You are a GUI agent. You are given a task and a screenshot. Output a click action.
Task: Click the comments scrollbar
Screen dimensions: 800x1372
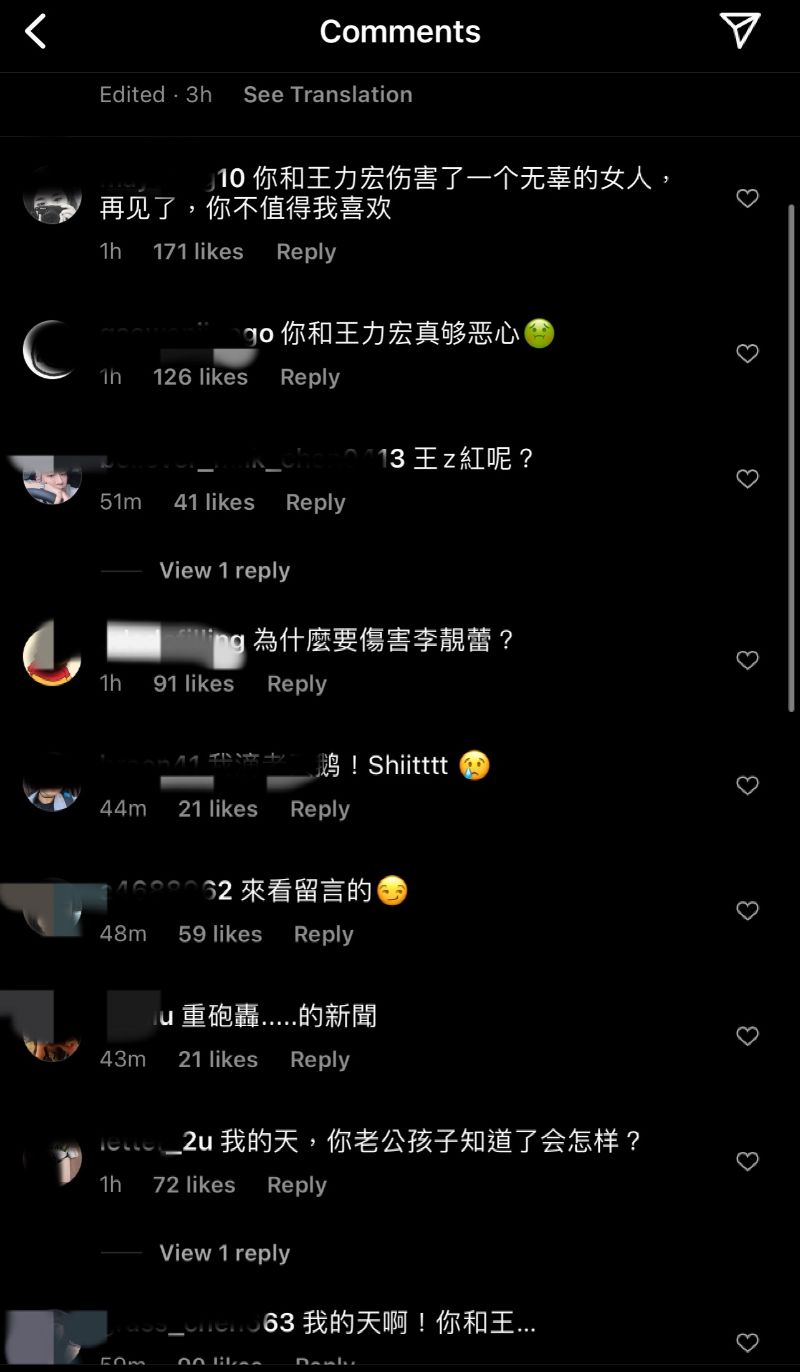point(792,458)
